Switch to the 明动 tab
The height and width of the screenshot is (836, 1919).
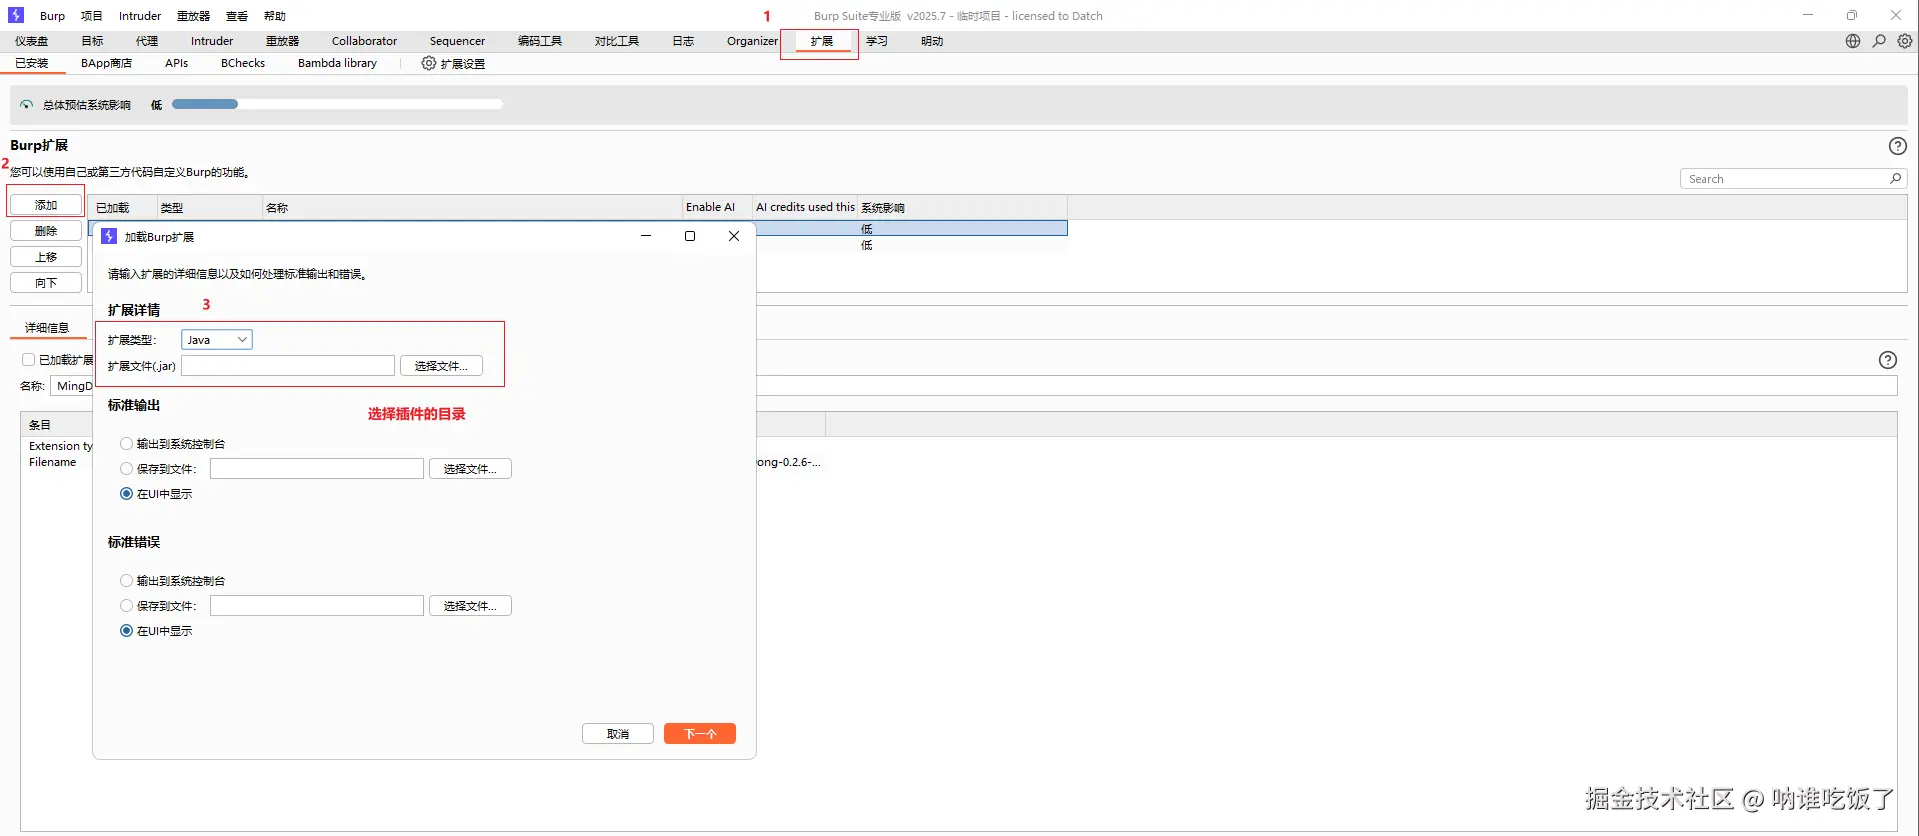[932, 41]
